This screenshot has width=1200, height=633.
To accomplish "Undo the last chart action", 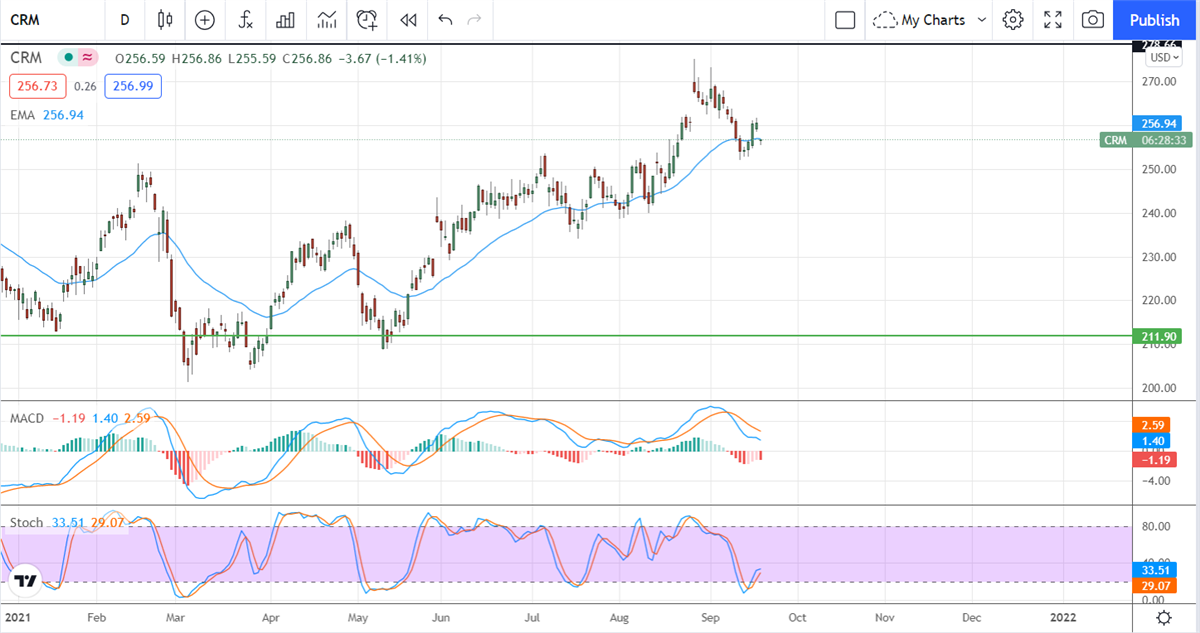I will tap(445, 20).
